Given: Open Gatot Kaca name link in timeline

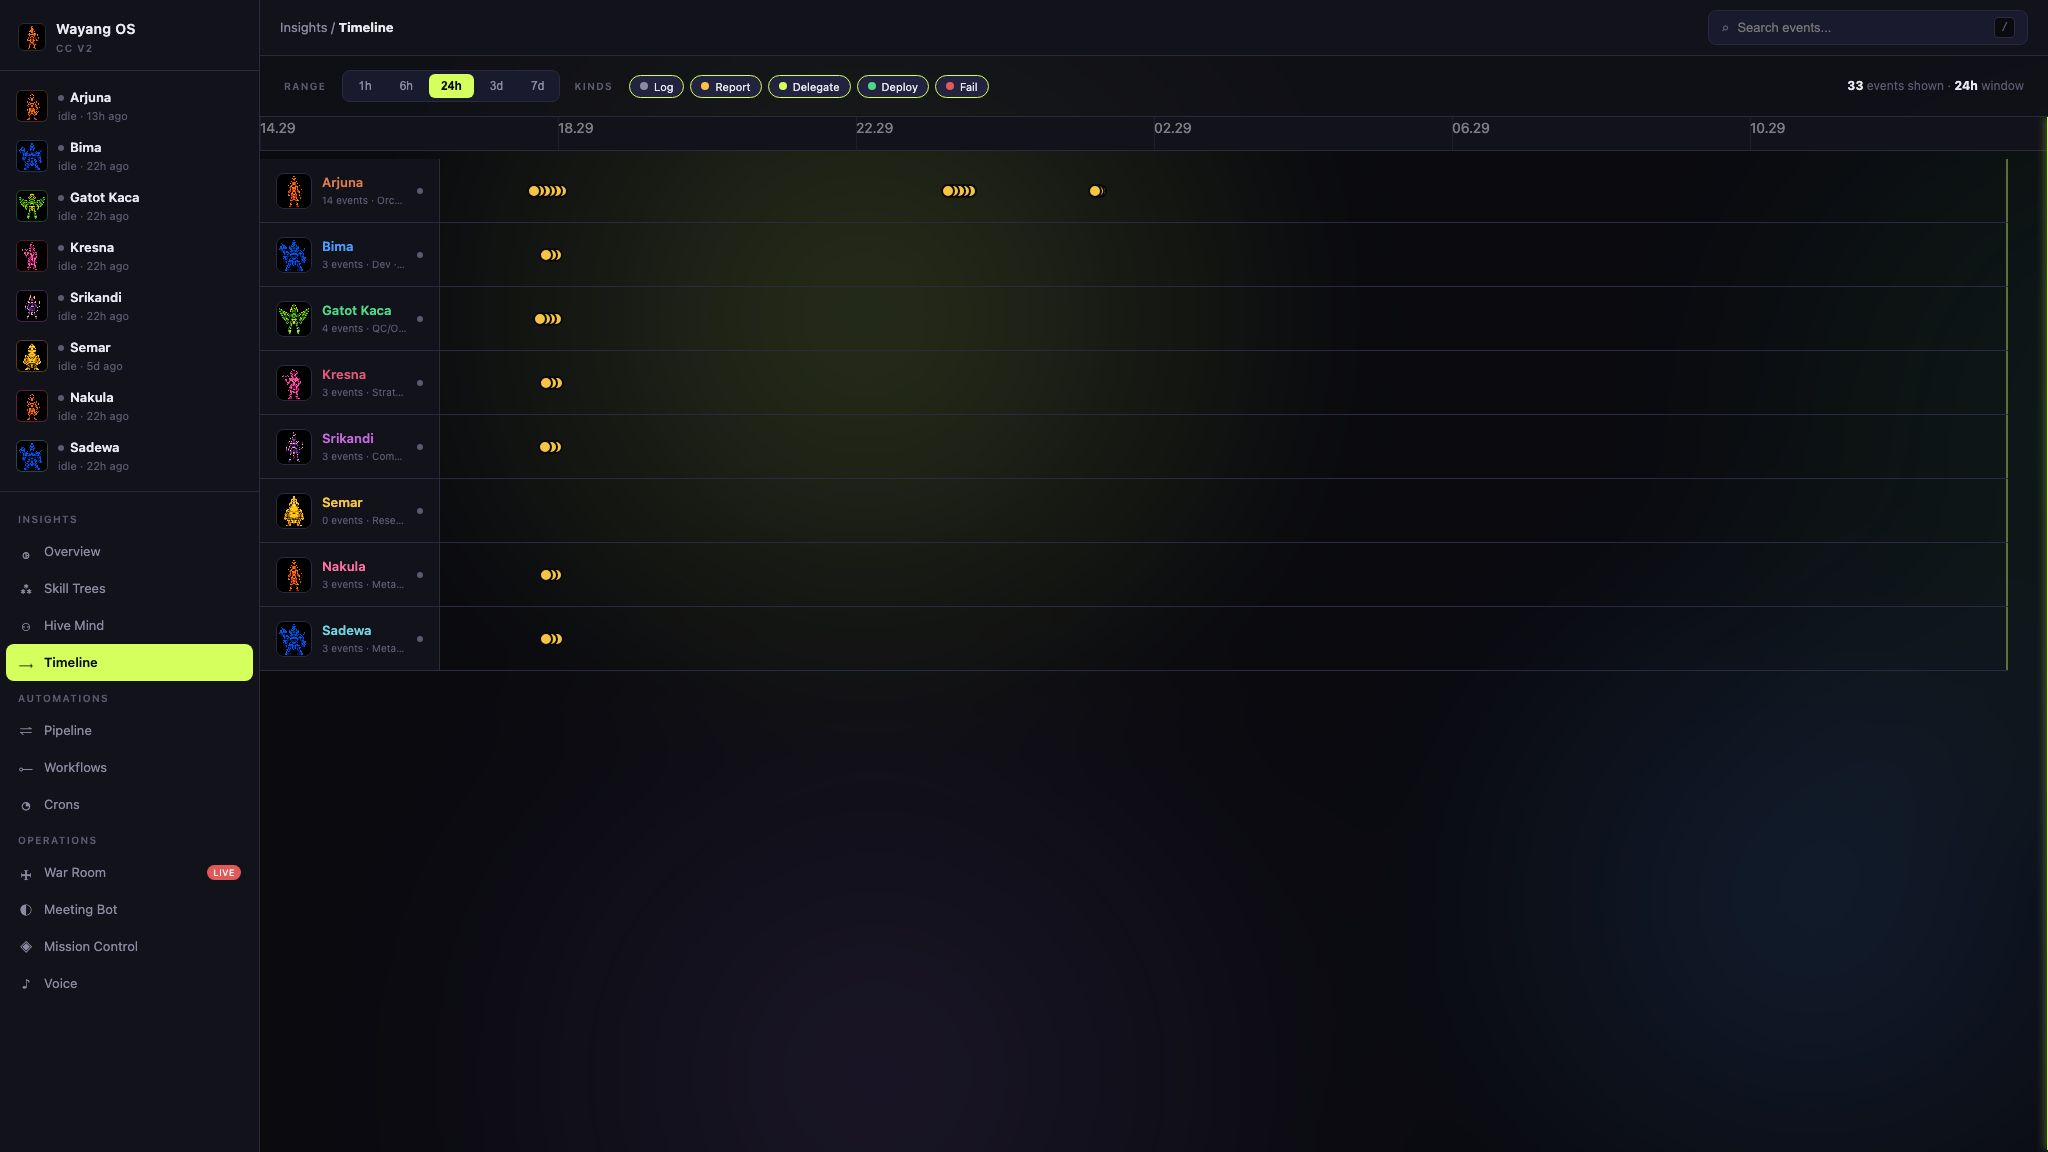Looking at the screenshot, I should click(x=356, y=311).
